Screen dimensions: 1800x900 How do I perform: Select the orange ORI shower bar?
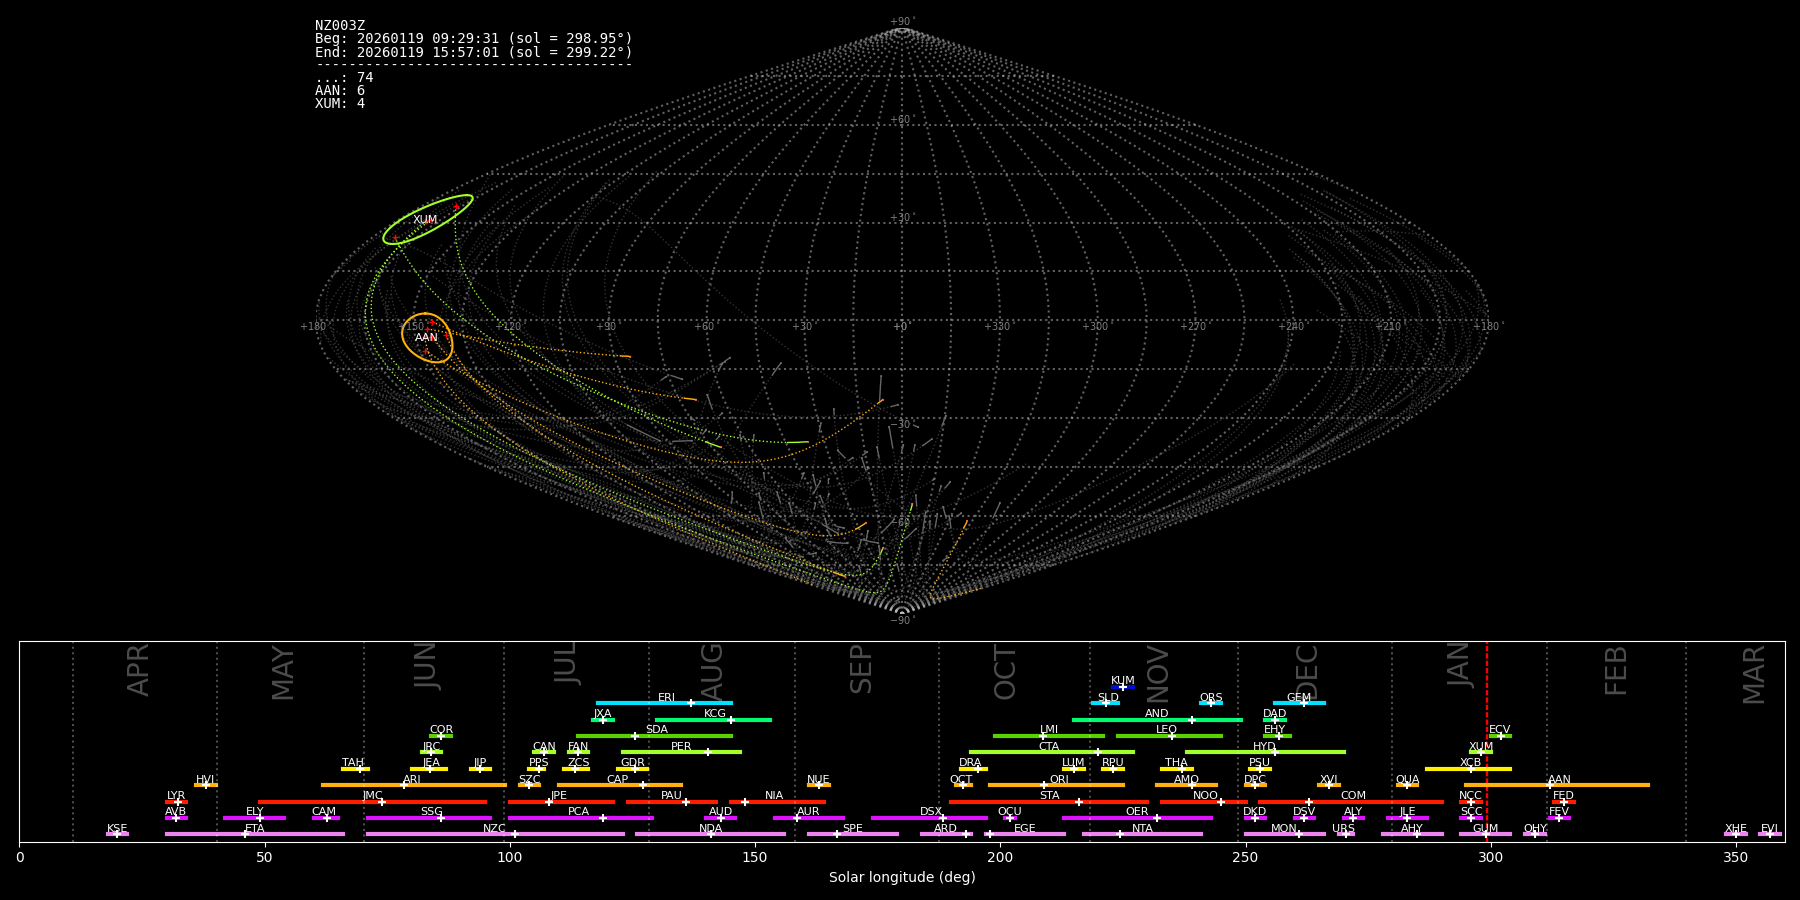(x=1056, y=785)
